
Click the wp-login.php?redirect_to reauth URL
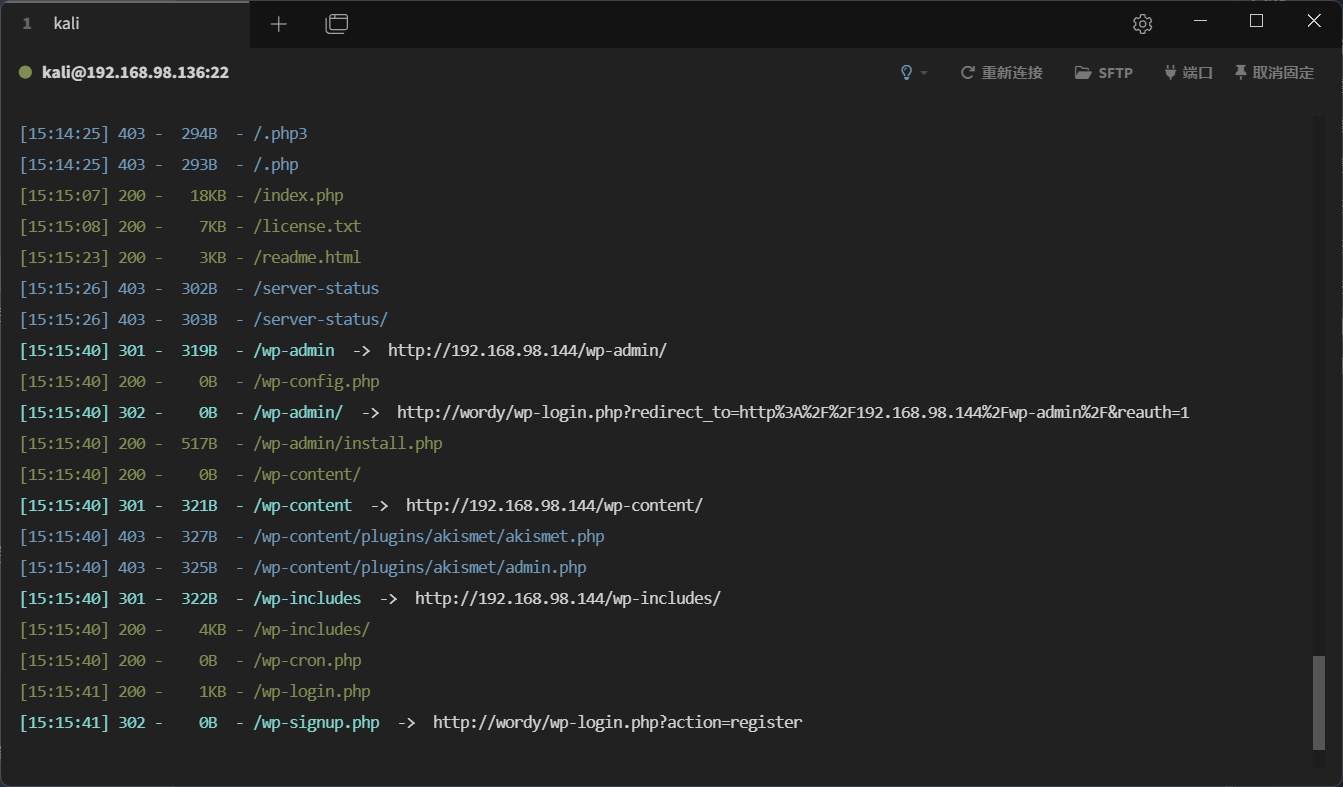click(793, 412)
